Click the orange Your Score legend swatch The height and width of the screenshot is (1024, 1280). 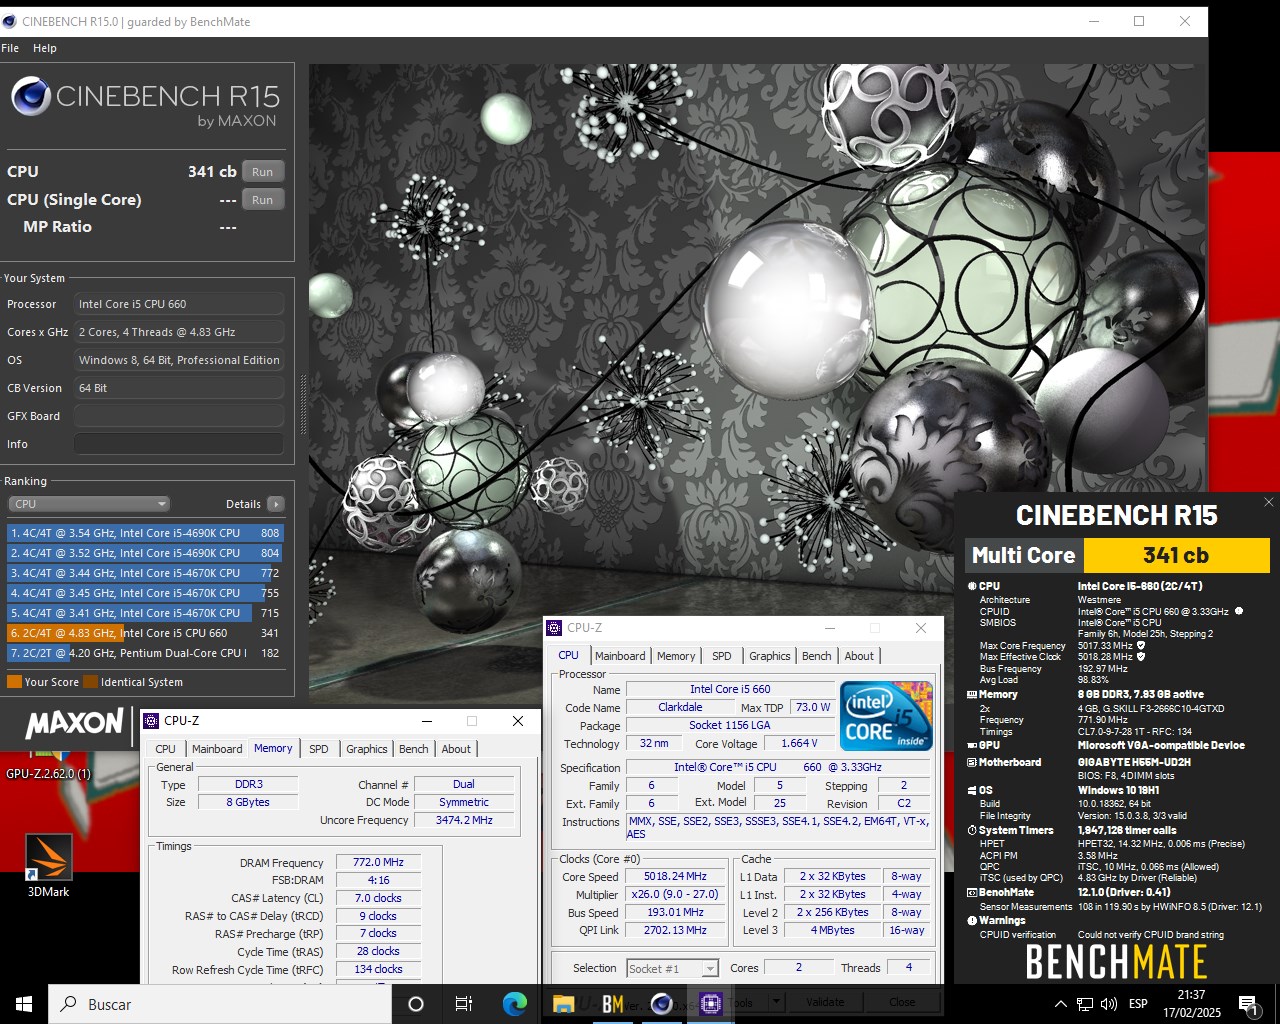point(14,682)
